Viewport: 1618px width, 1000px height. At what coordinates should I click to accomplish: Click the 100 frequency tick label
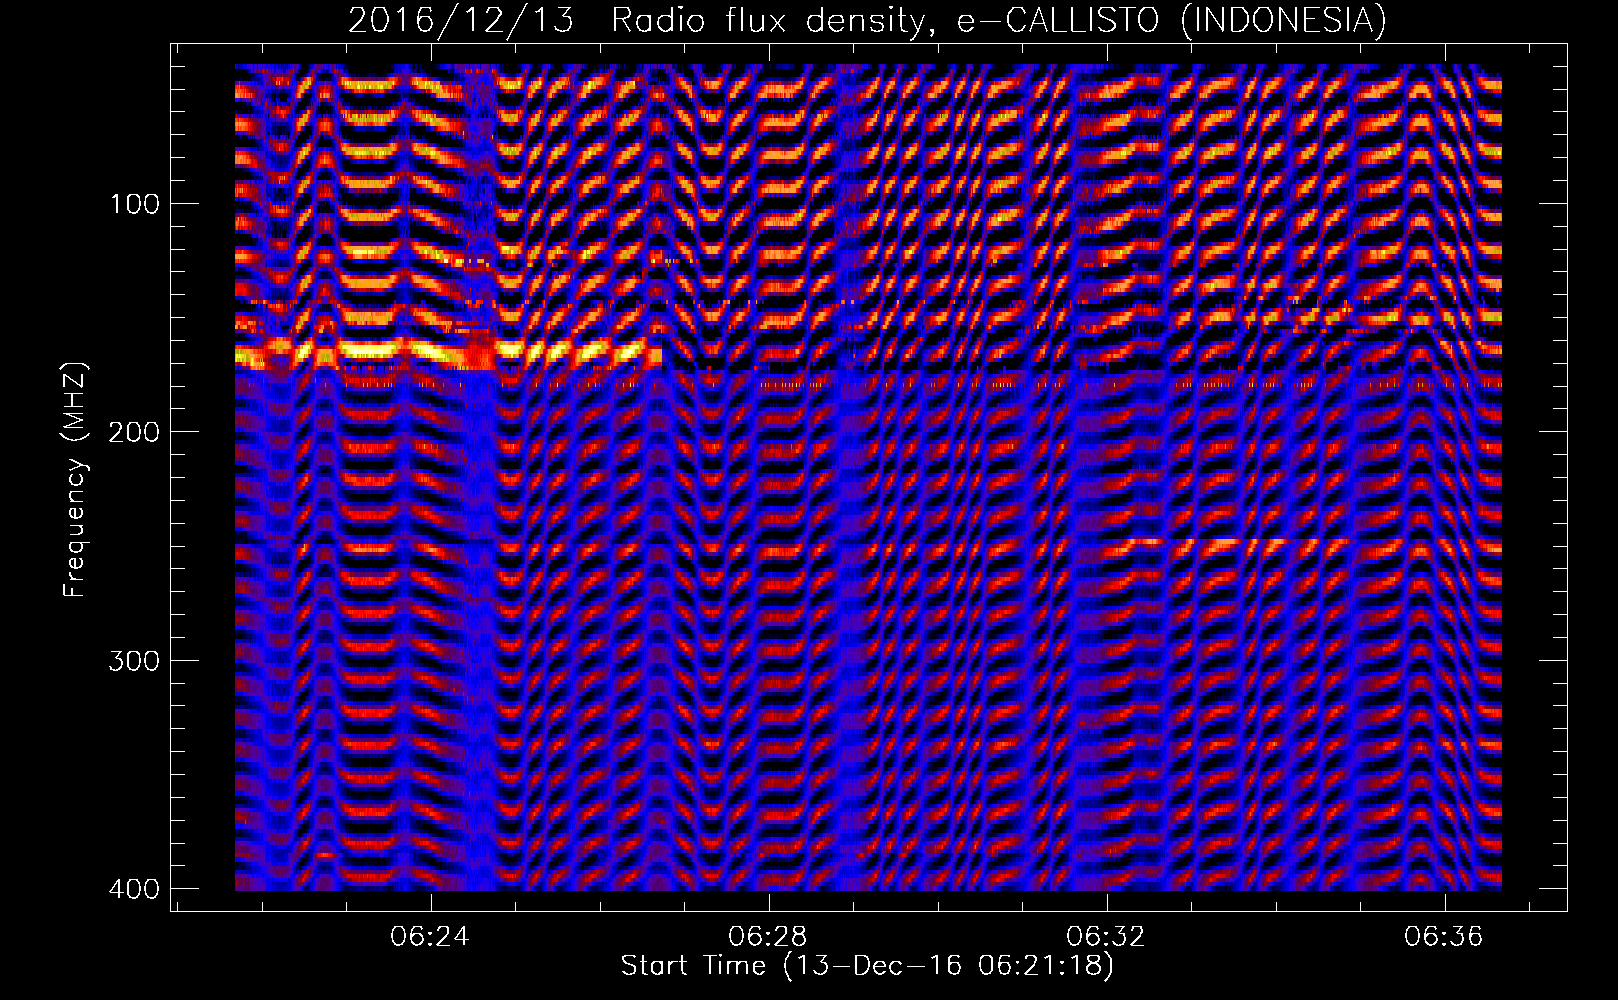[133, 204]
